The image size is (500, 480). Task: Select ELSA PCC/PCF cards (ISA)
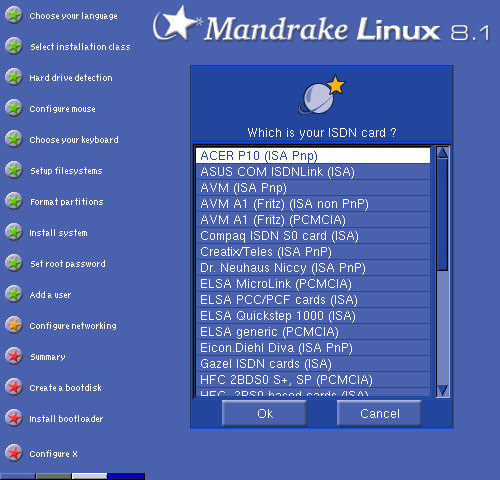[313, 300]
